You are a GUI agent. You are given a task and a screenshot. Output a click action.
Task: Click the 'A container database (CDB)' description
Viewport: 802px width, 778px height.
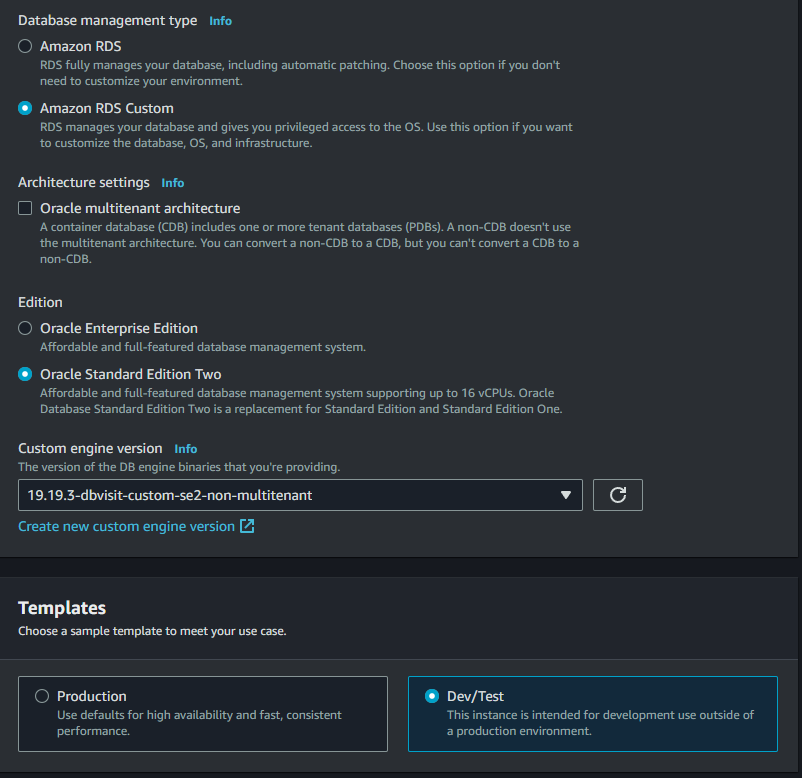pos(309,243)
